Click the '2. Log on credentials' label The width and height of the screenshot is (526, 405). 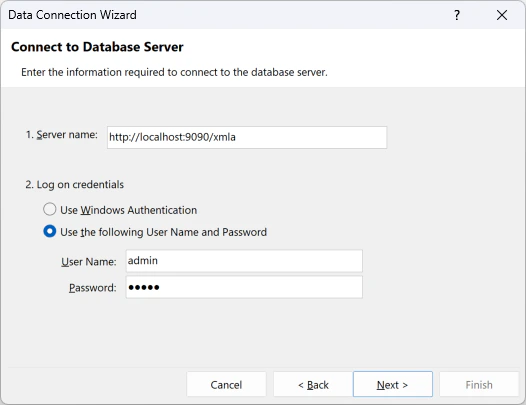click(74, 185)
